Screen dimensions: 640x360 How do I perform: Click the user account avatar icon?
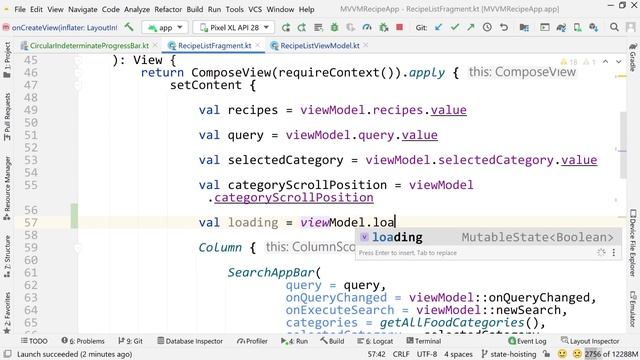pyautogui.click(x=630, y=27)
